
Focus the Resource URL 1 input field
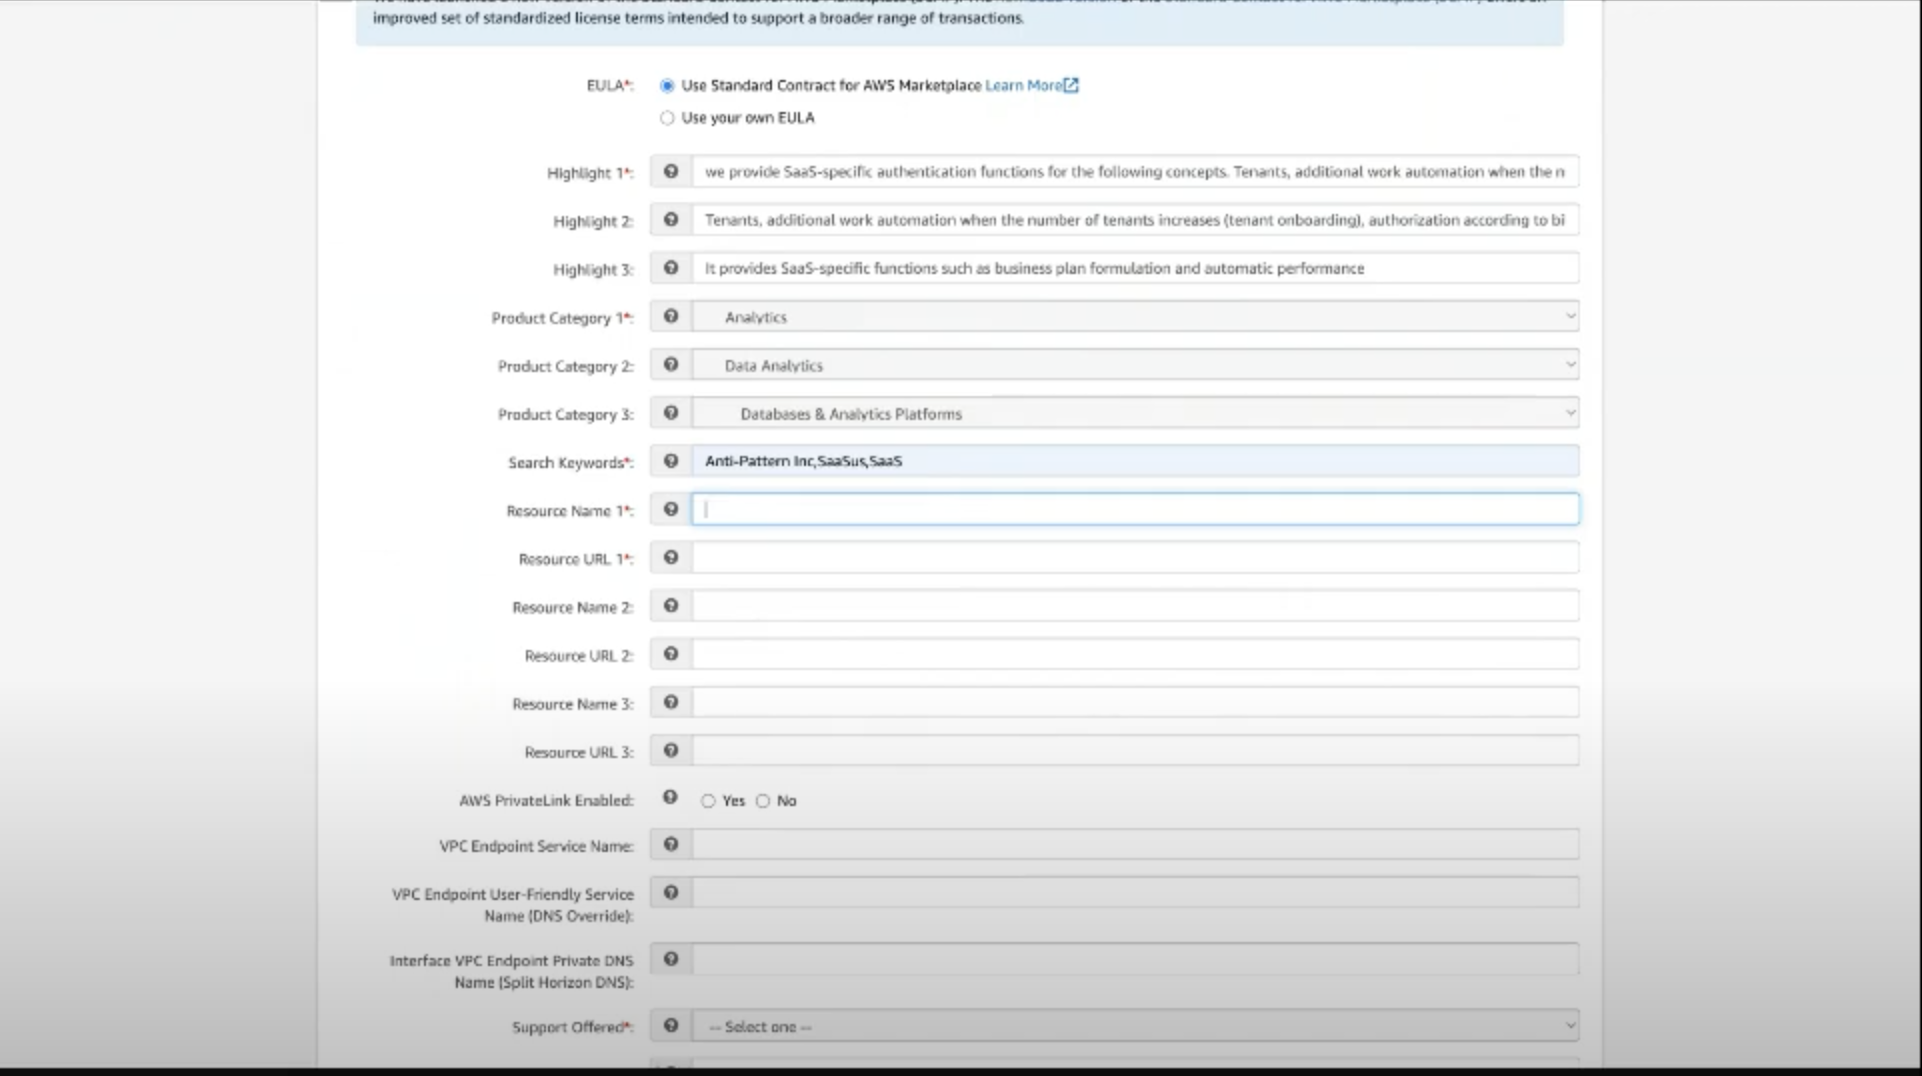click(1135, 557)
